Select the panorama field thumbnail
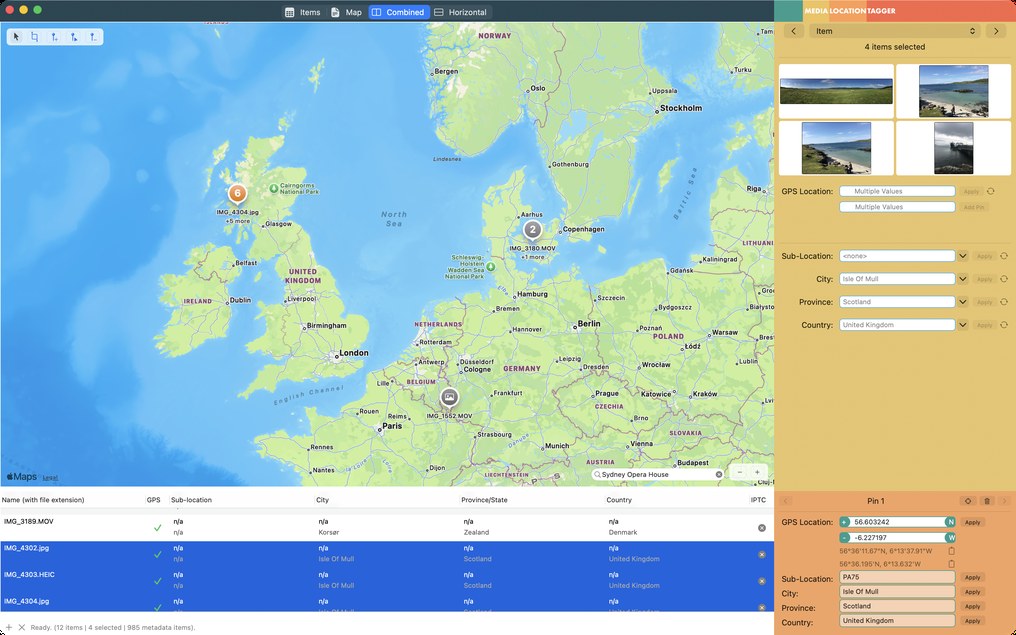1016x635 pixels. [836, 91]
